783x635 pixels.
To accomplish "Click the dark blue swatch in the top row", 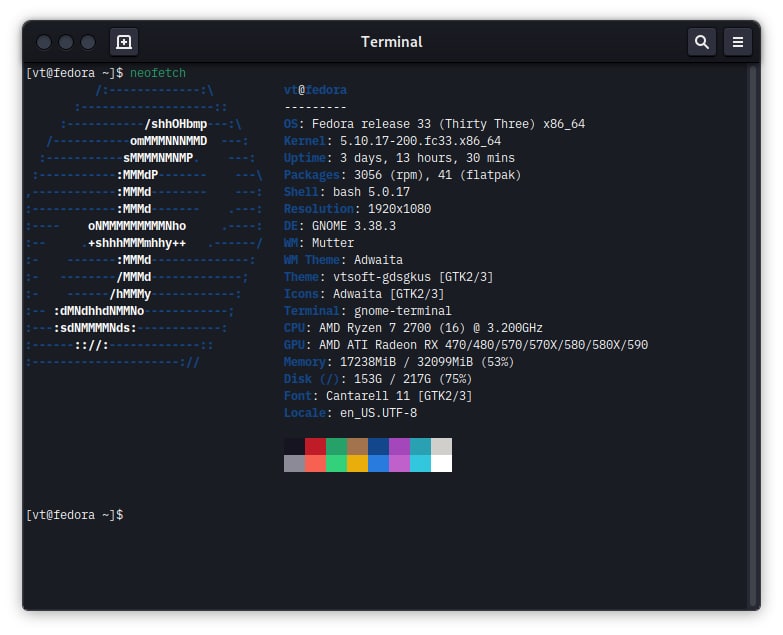I will click(x=378, y=446).
